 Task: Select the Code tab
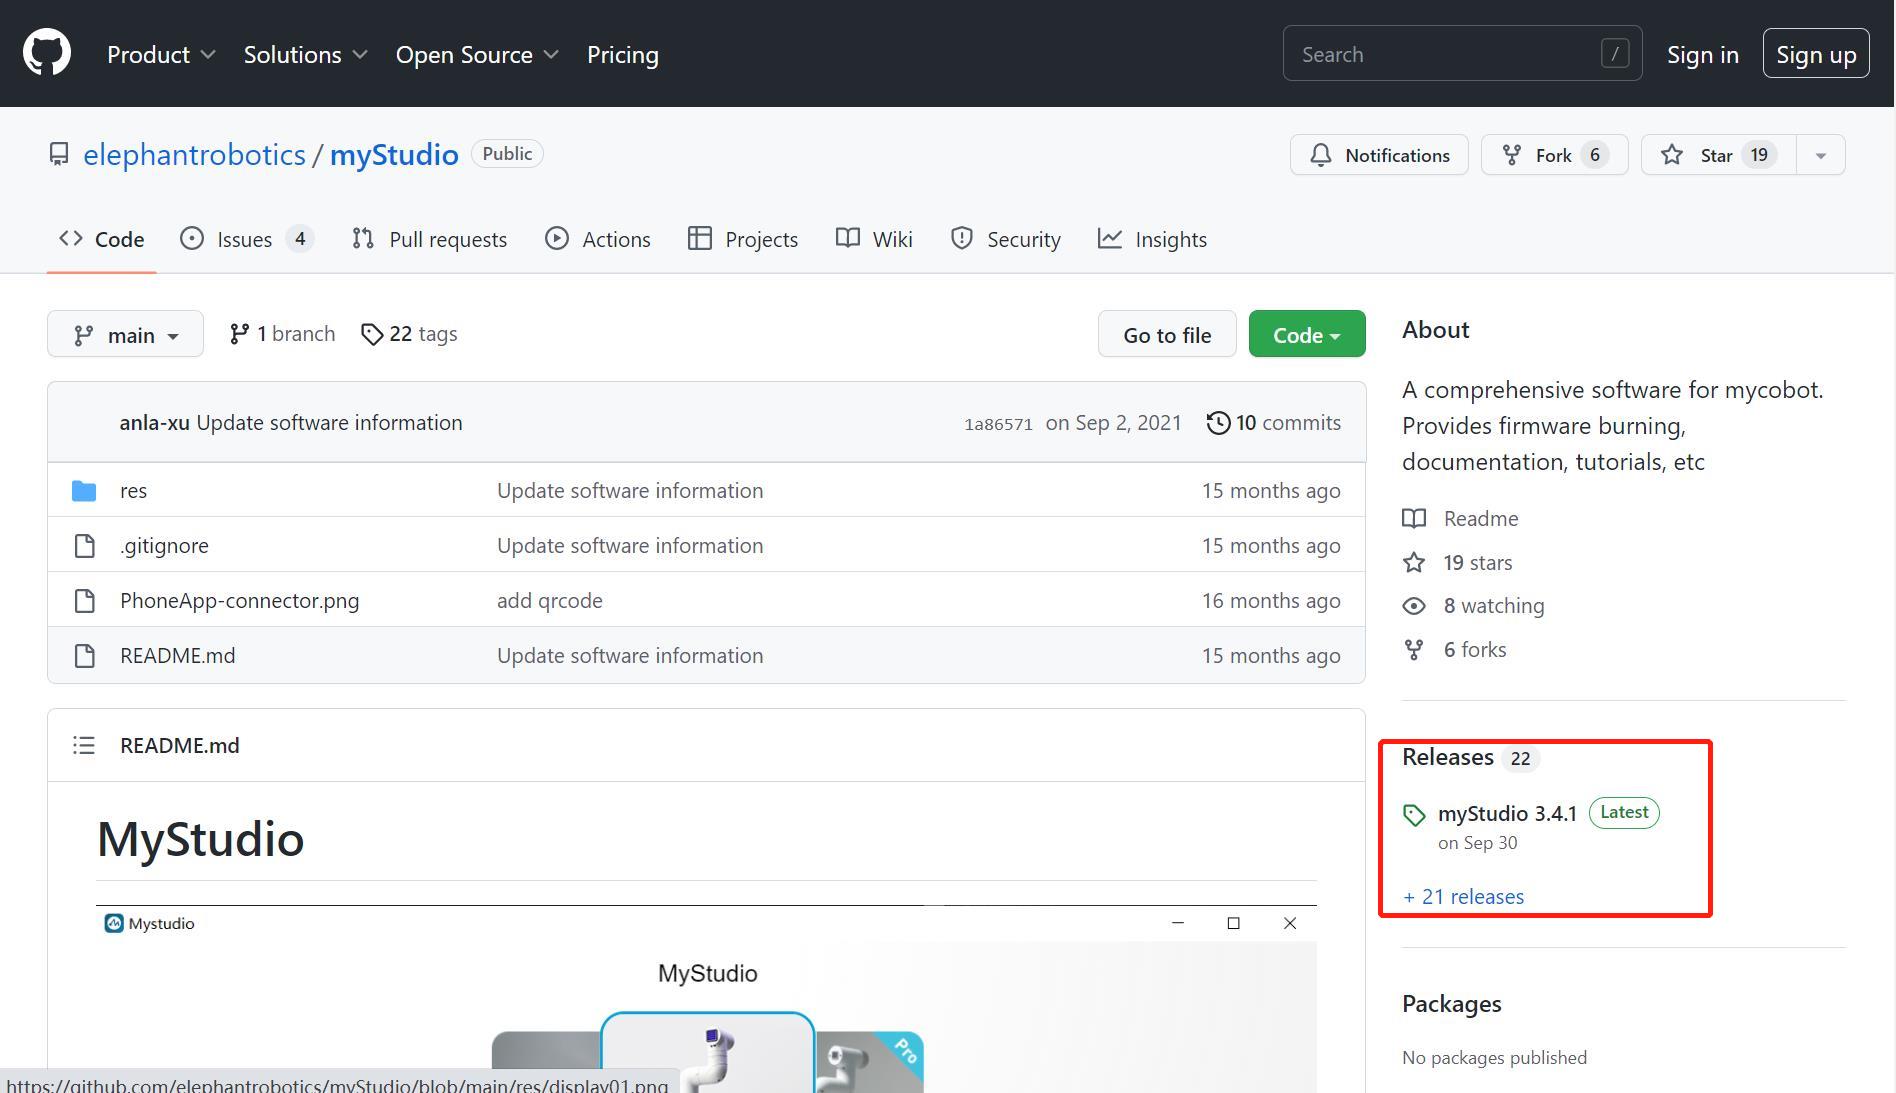tap(101, 239)
